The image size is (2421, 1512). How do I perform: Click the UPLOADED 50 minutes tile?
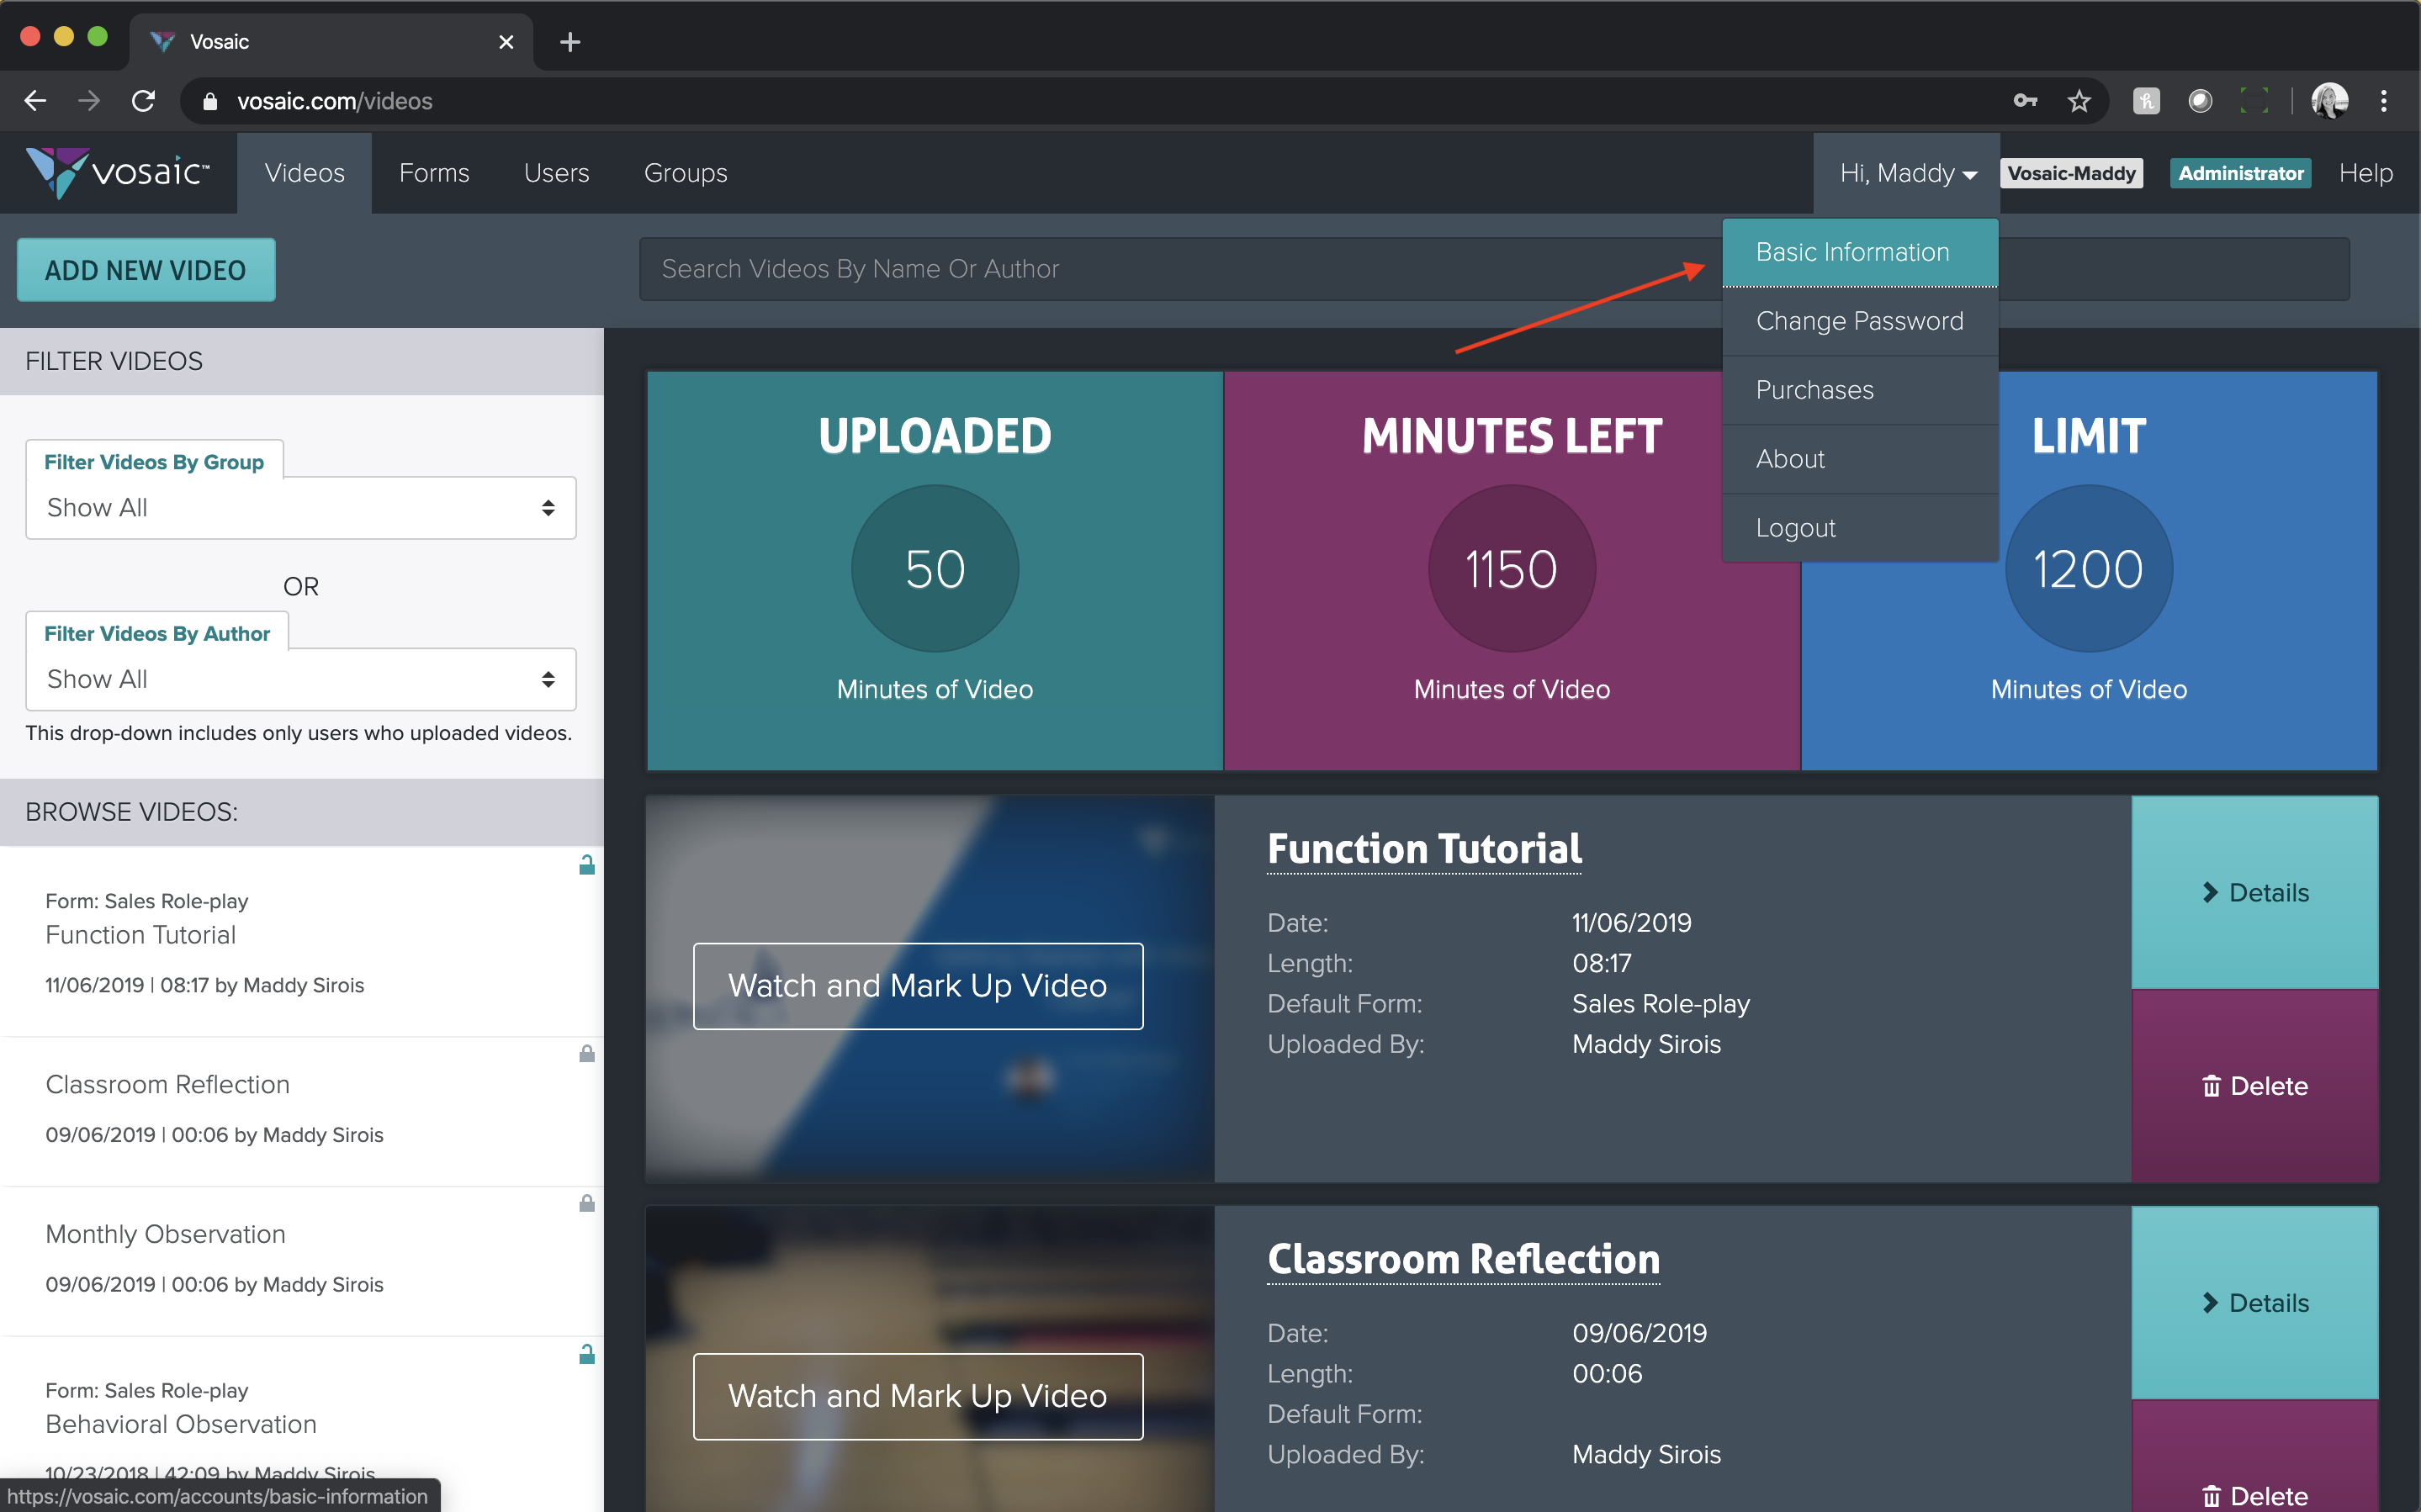point(935,571)
